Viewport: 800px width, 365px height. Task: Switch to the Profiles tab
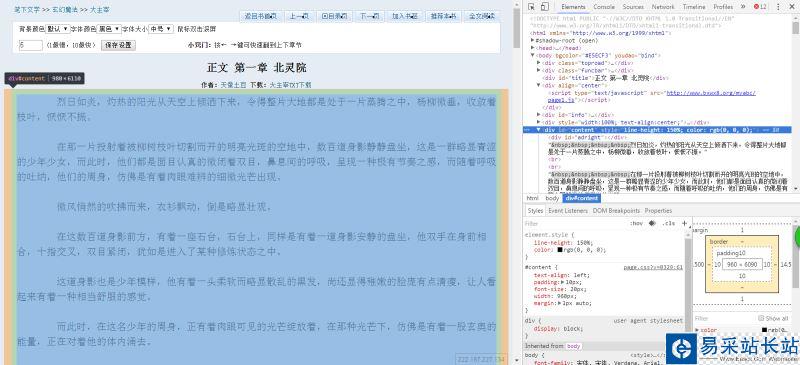723,7
